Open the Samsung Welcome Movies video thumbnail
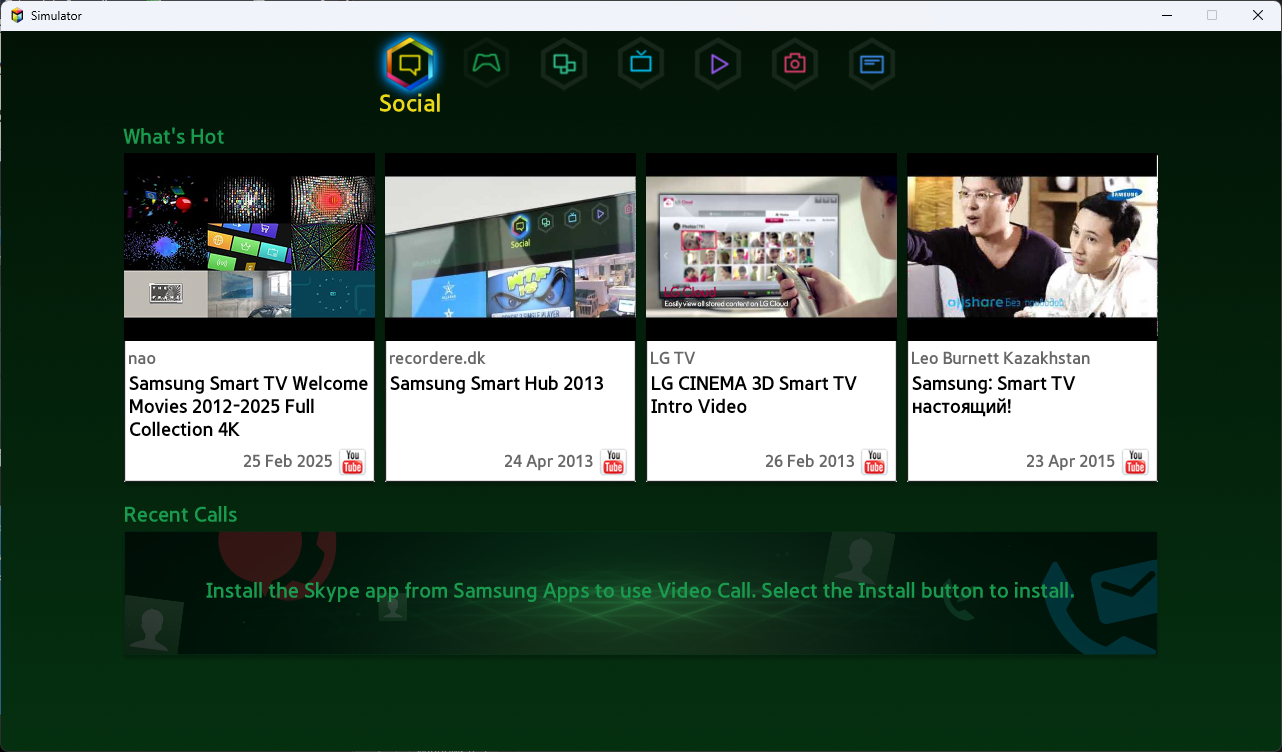 click(249, 247)
